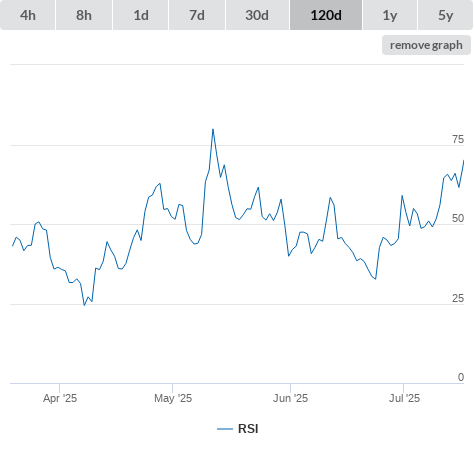
Task: Click the RSI peak above 75 in May
Action: coord(213,130)
